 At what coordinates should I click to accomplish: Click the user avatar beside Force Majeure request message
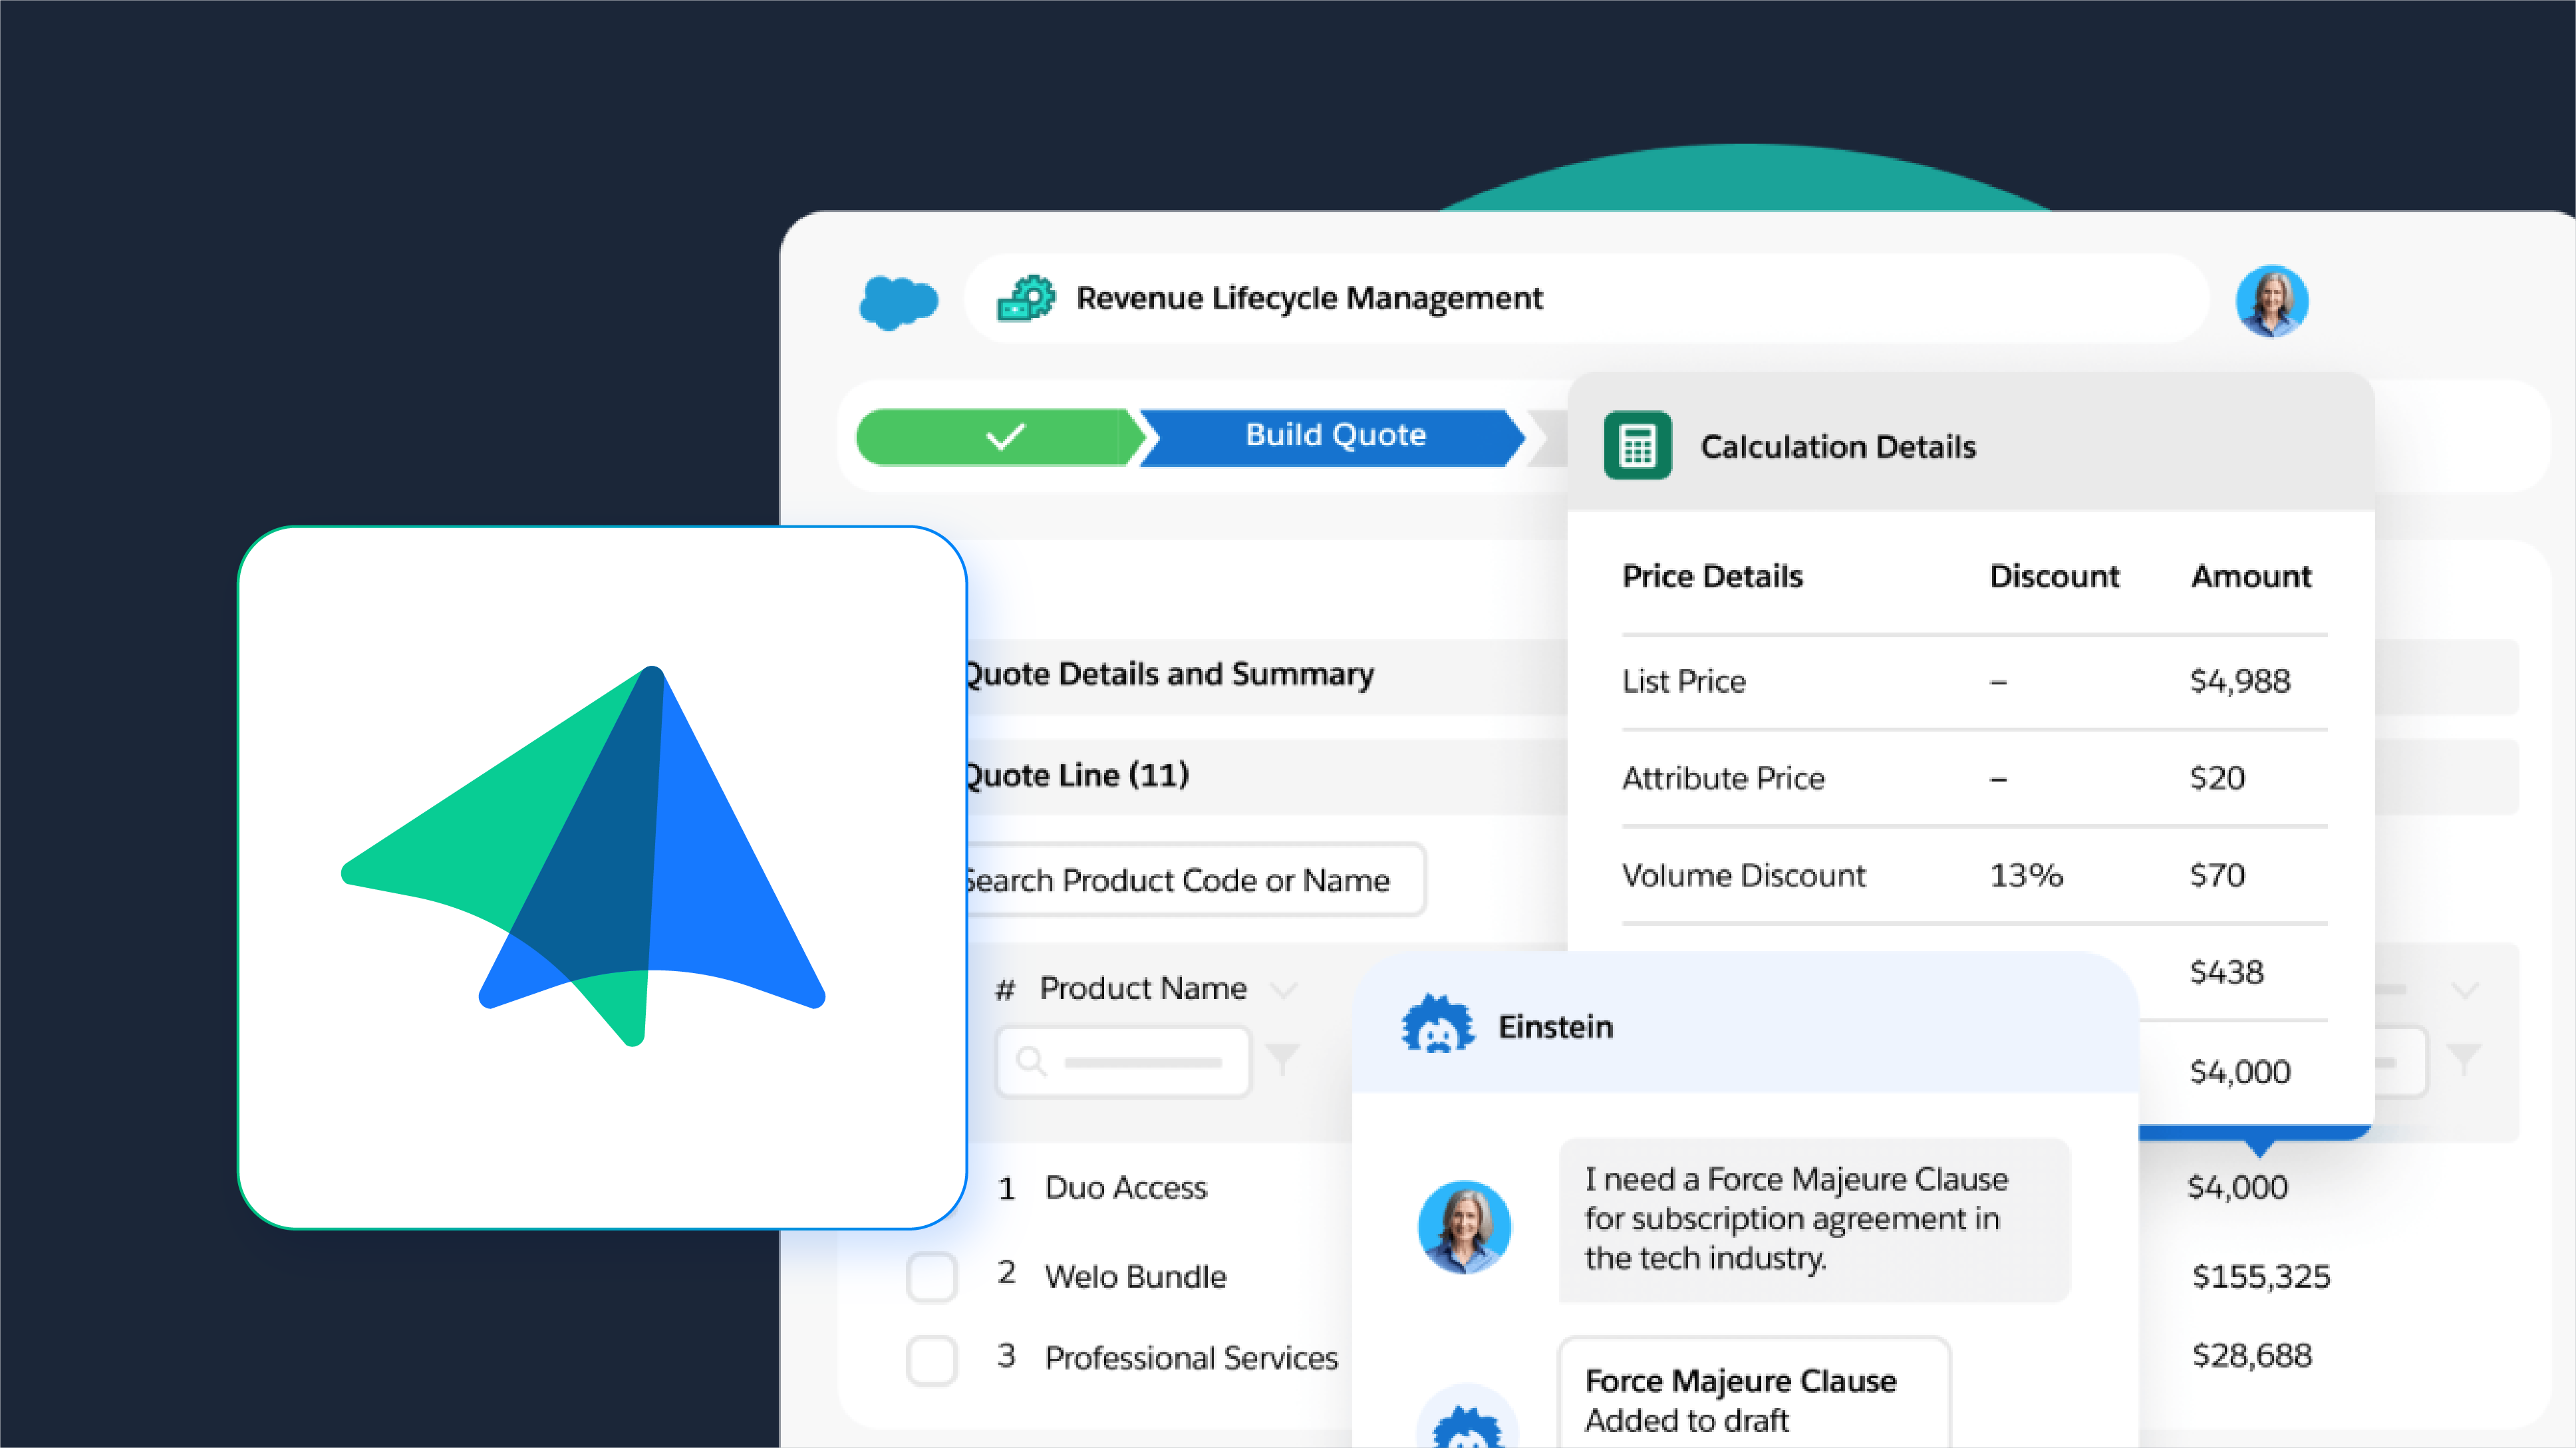pos(1464,1226)
